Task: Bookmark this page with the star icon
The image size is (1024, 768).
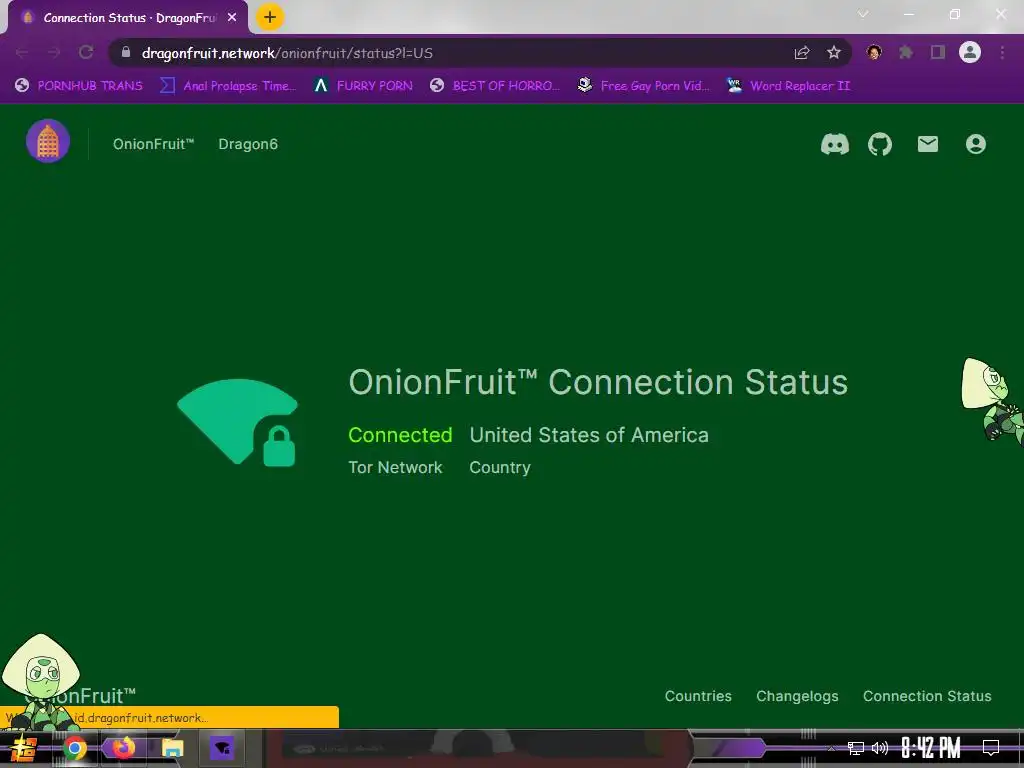Action: pos(834,53)
